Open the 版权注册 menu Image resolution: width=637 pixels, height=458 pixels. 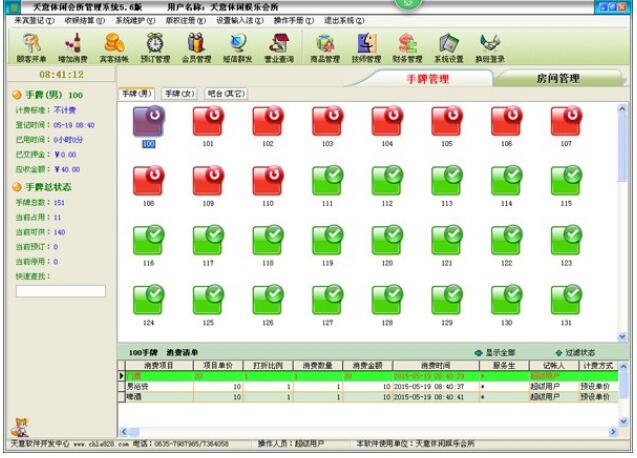coord(186,20)
